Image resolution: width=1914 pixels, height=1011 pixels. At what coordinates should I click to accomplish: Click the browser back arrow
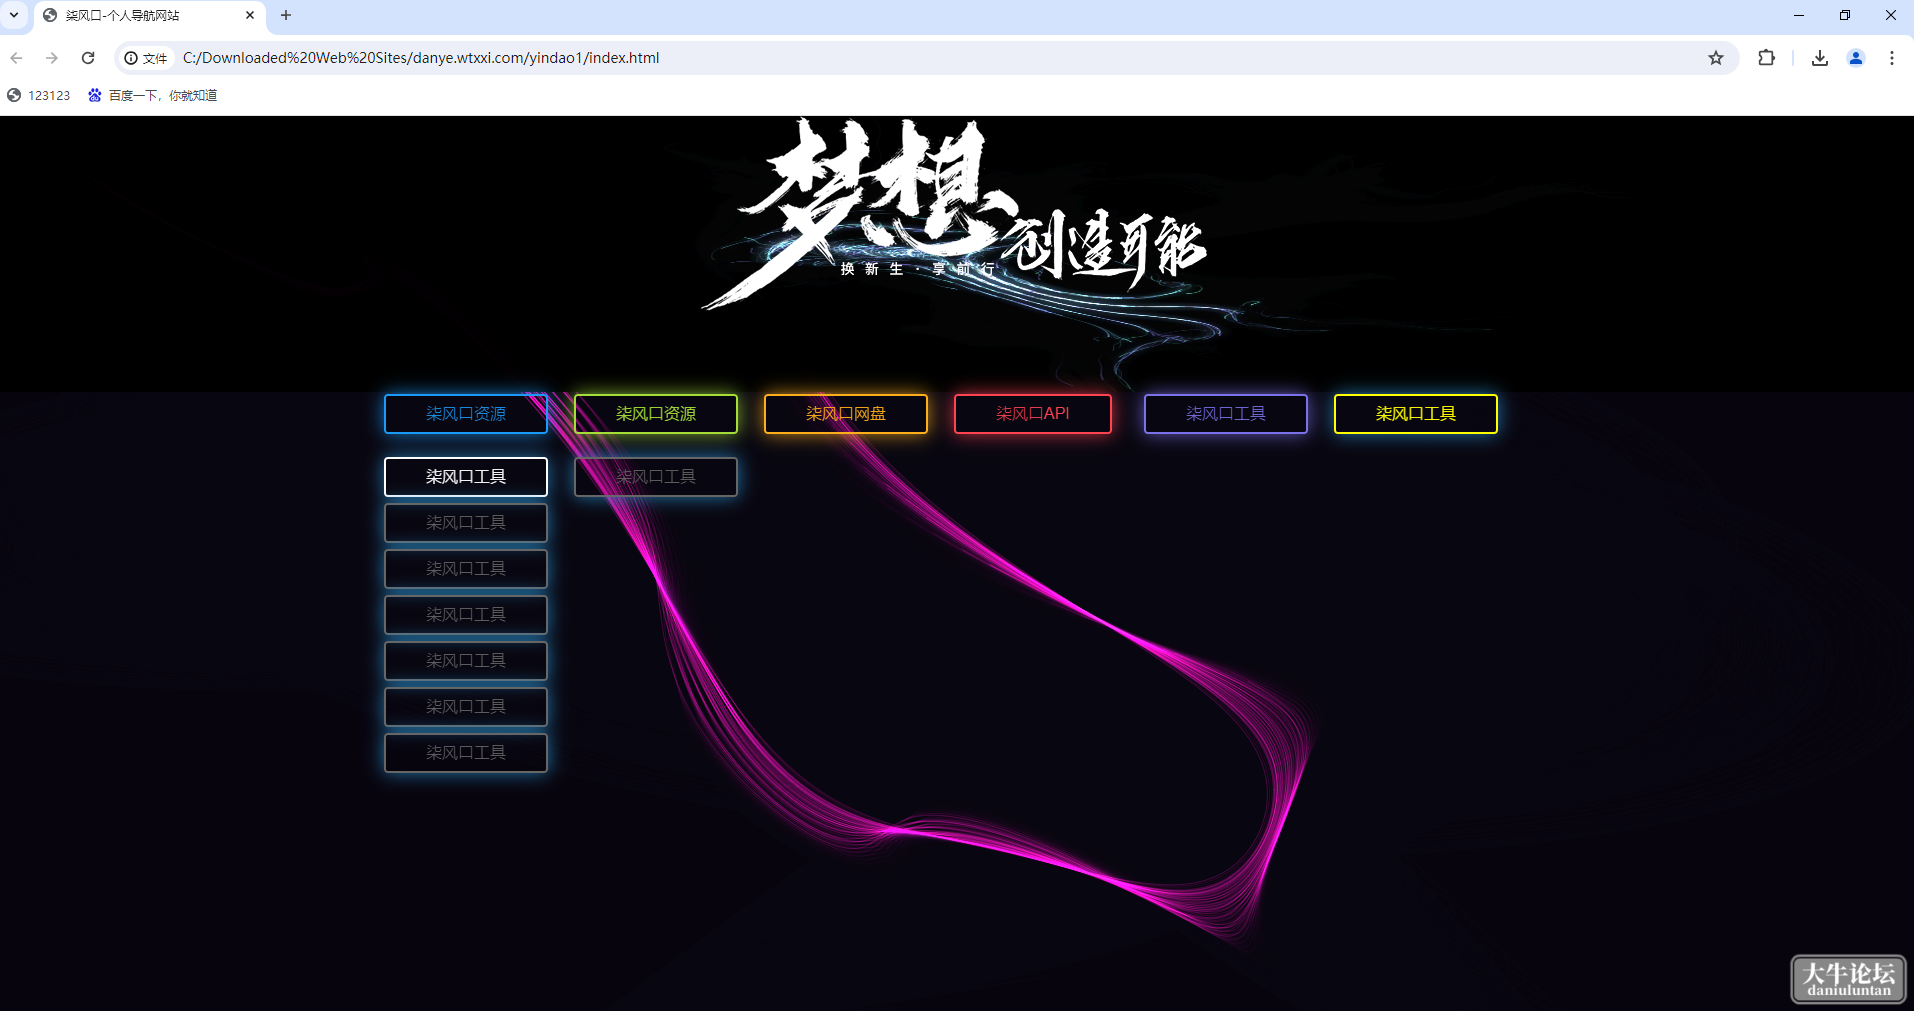point(16,58)
